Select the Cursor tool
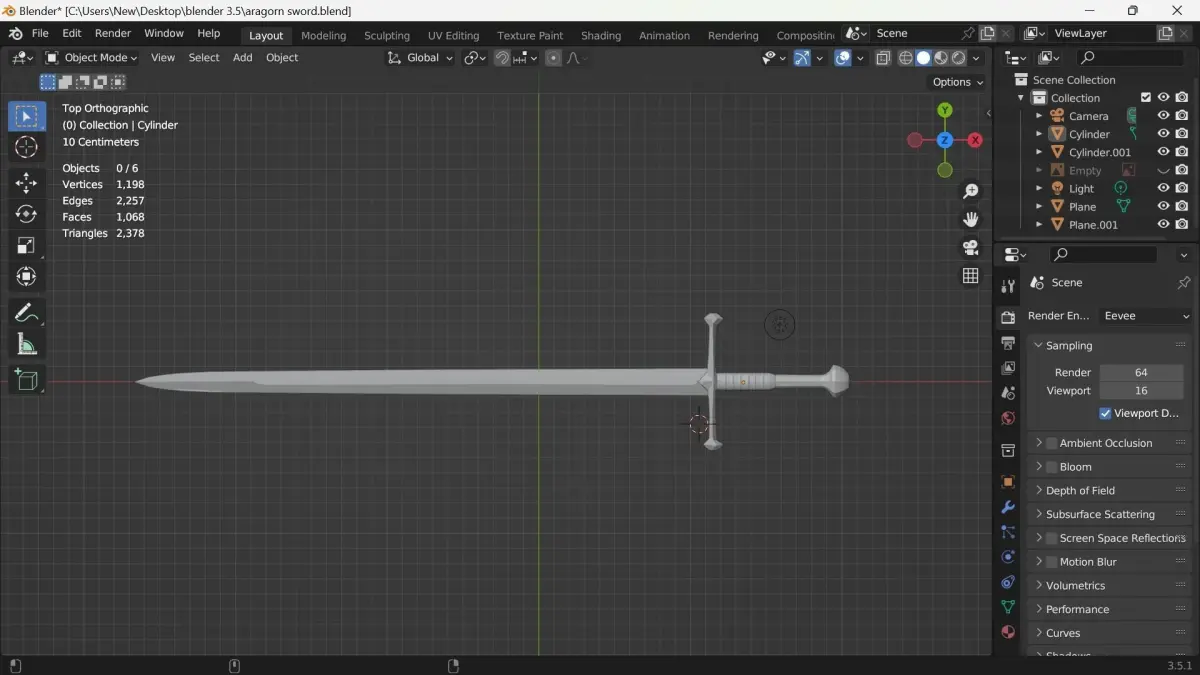Viewport: 1200px width, 675px height. pos(27,147)
